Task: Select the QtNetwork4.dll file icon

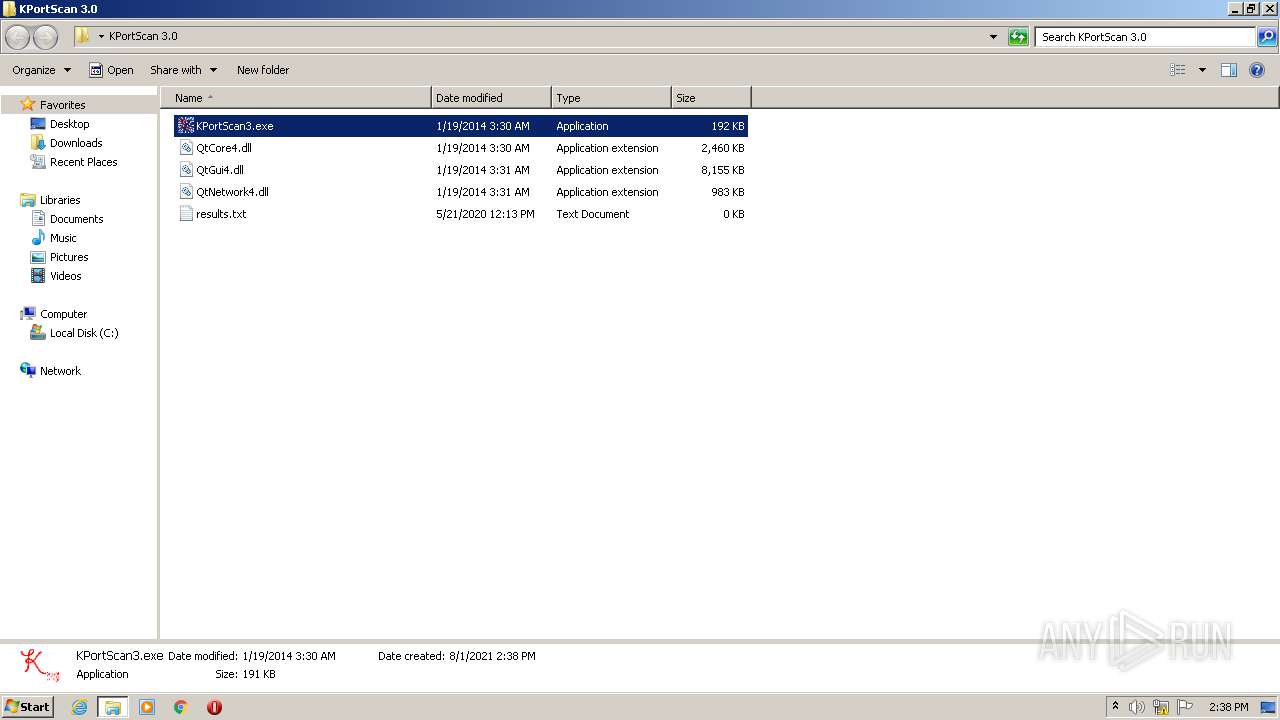Action: pos(186,192)
